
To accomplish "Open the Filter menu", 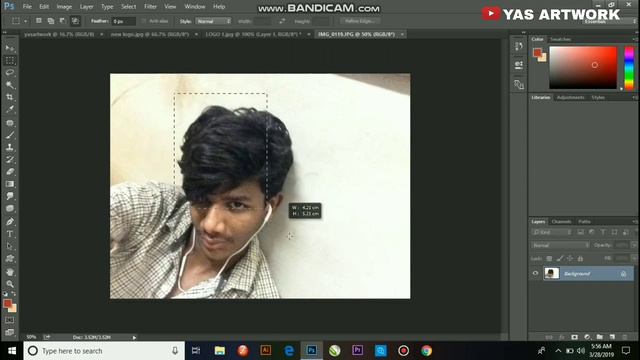I will (x=150, y=7).
